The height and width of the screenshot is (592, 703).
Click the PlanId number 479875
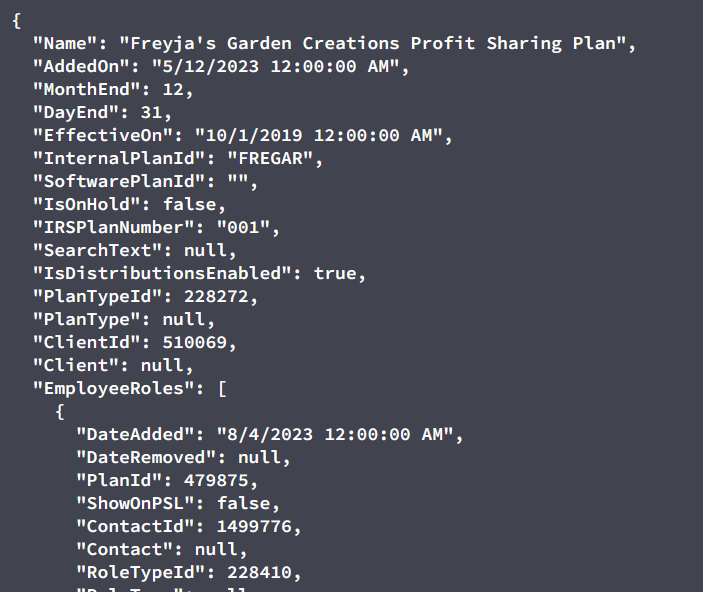[x=216, y=481]
